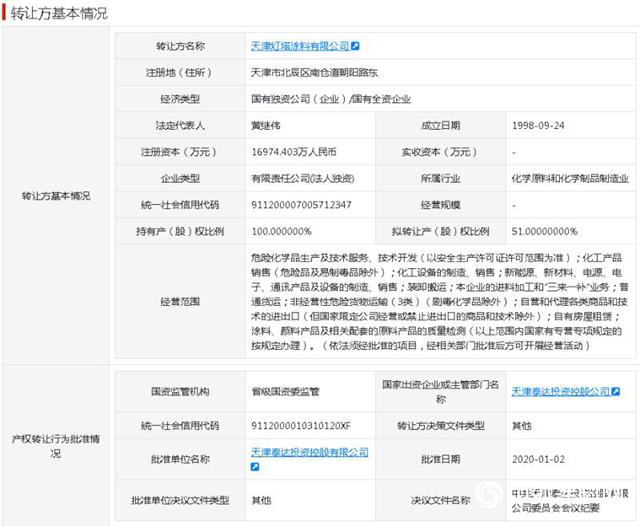This screenshot has height=526, width=640.
Task: Click the 批准日期 label
Action: 441,459
